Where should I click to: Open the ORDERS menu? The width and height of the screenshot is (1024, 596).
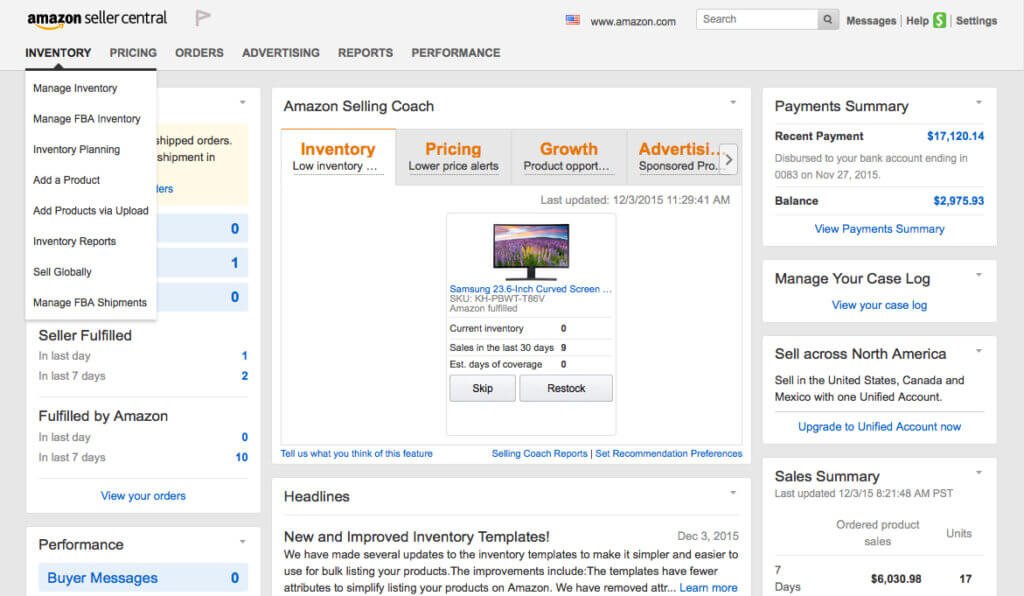tap(199, 53)
